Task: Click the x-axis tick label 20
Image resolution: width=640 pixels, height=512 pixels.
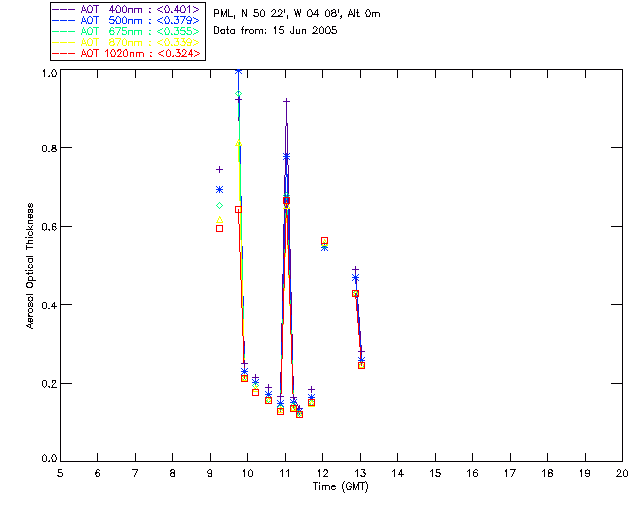Action: click(622, 473)
